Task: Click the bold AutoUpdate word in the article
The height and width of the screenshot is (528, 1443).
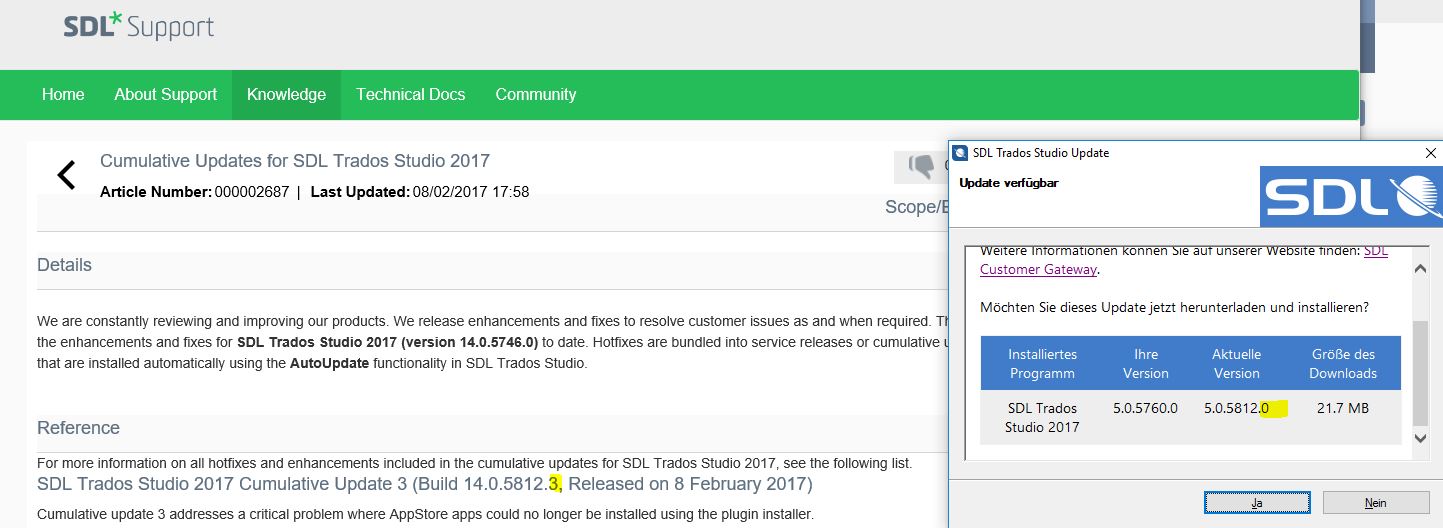Action: [x=329, y=363]
